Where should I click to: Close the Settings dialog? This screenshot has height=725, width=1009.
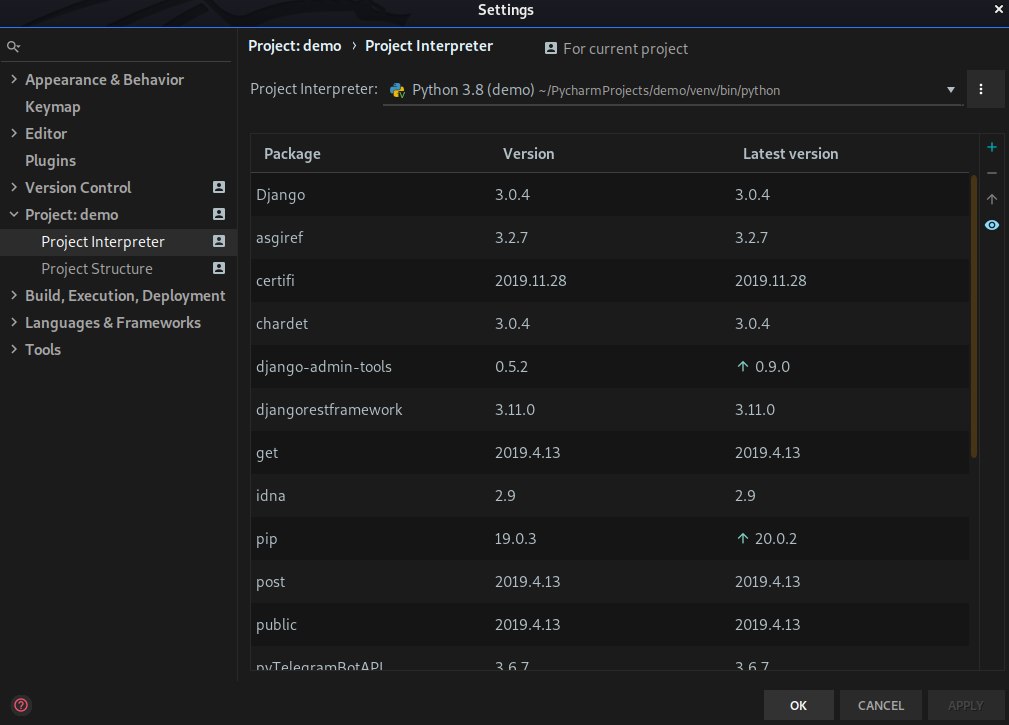click(x=999, y=9)
